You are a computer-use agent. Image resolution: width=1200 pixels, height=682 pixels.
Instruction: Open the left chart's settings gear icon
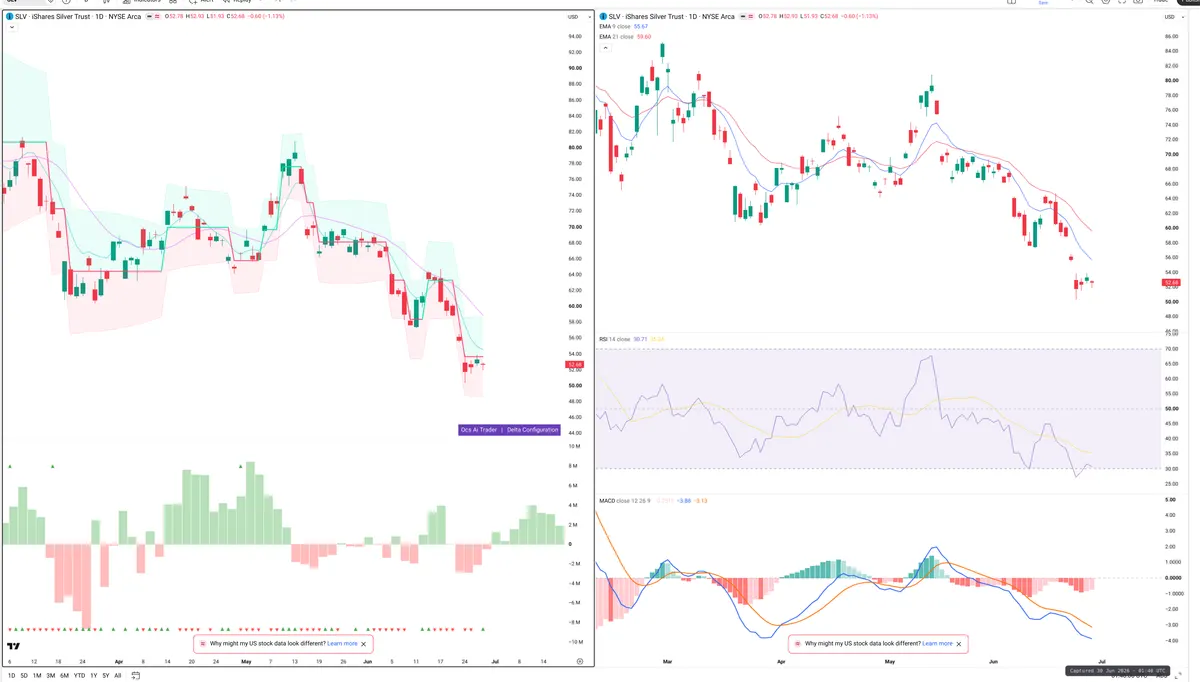(x=580, y=662)
